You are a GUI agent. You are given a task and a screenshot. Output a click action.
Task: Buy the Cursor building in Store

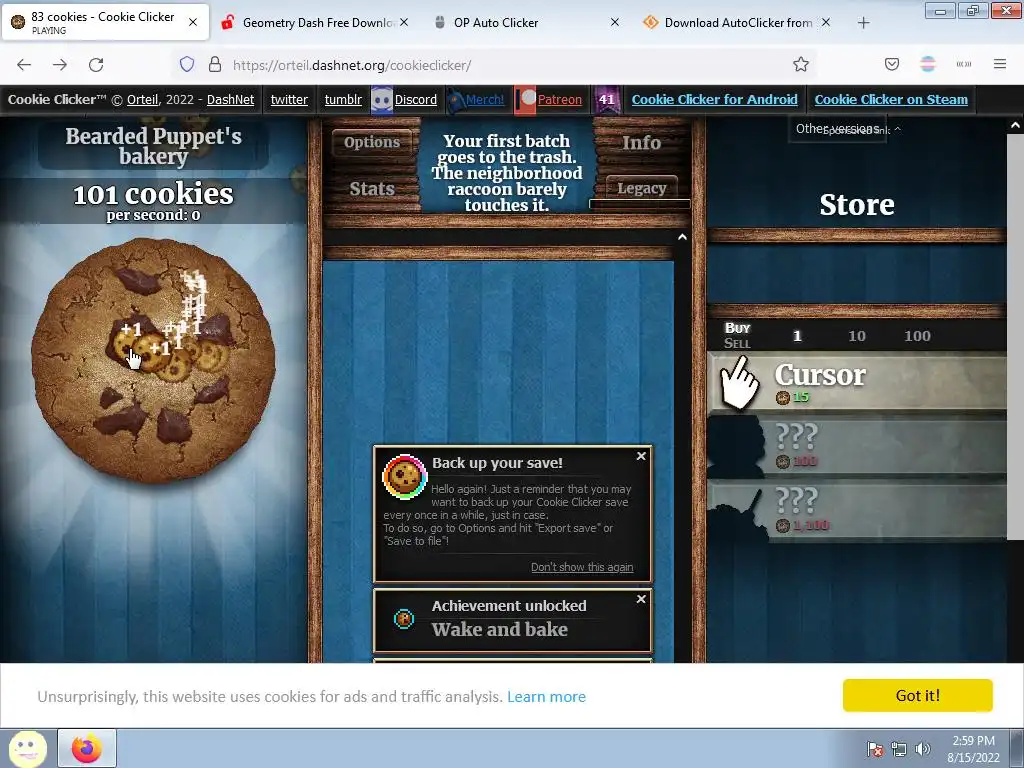click(857, 383)
